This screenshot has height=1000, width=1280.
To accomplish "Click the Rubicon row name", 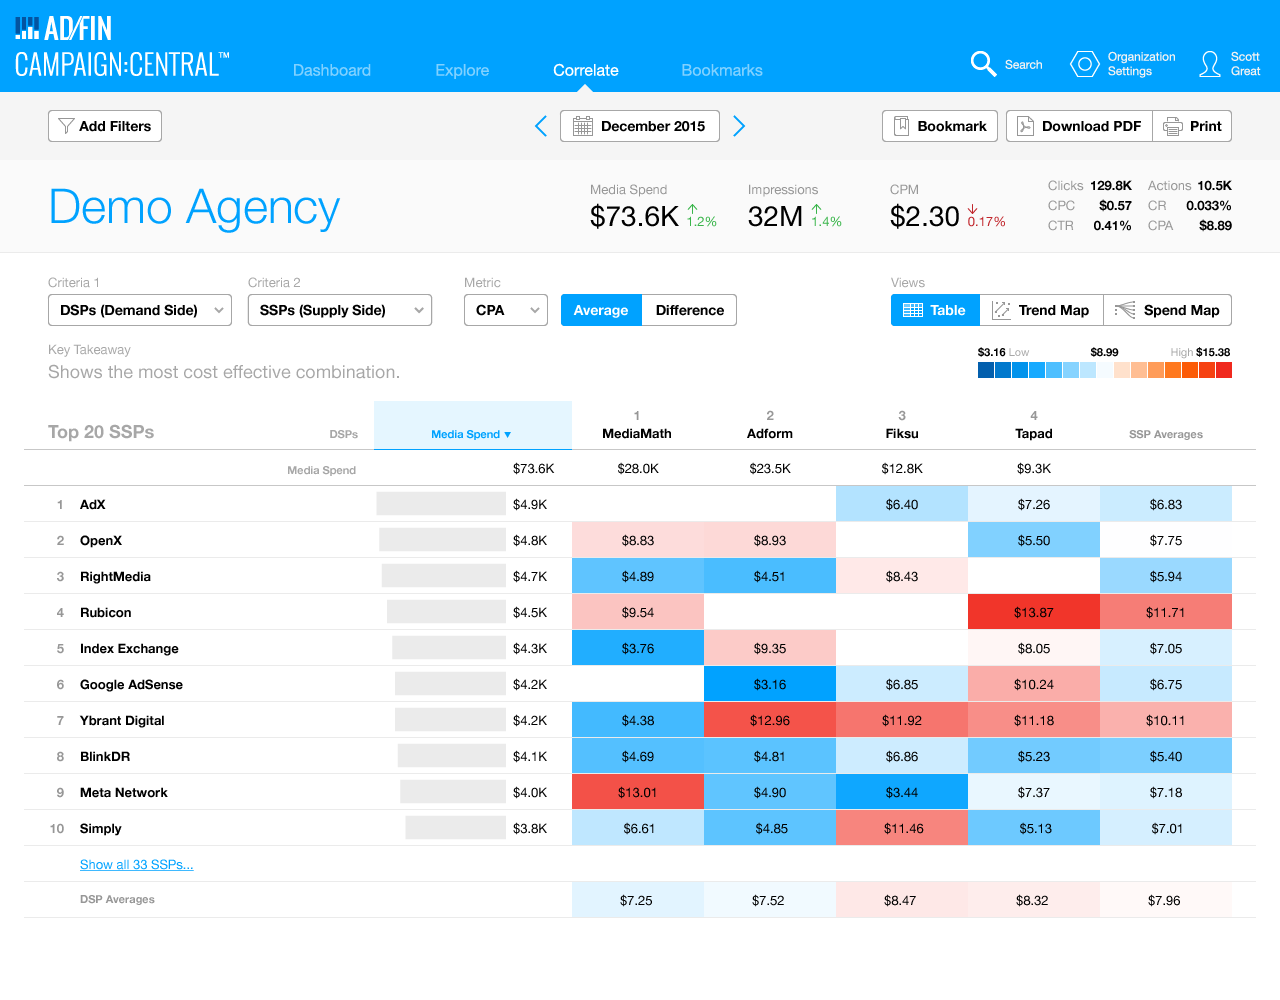I will point(106,612).
